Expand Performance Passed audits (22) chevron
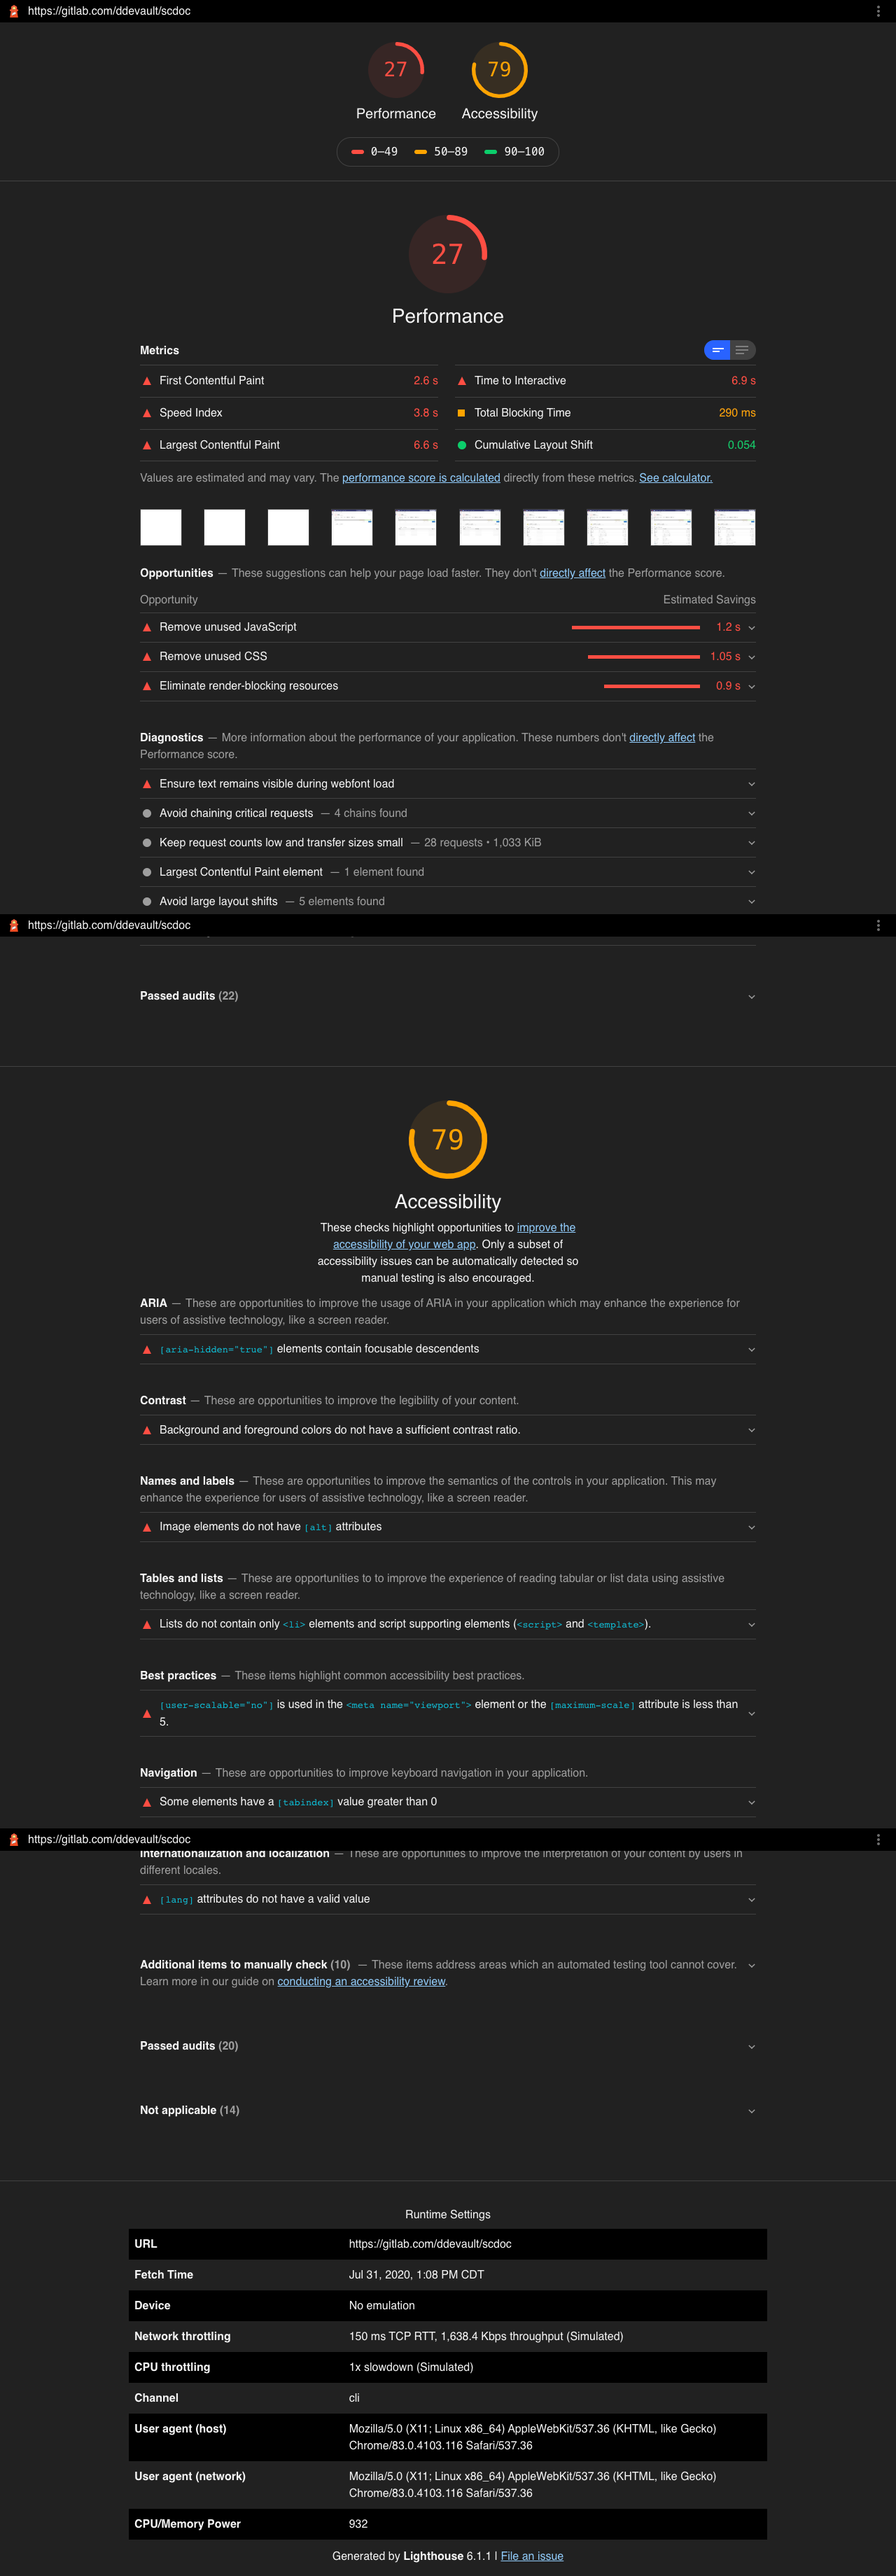The width and height of the screenshot is (896, 2576). pos(752,996)
